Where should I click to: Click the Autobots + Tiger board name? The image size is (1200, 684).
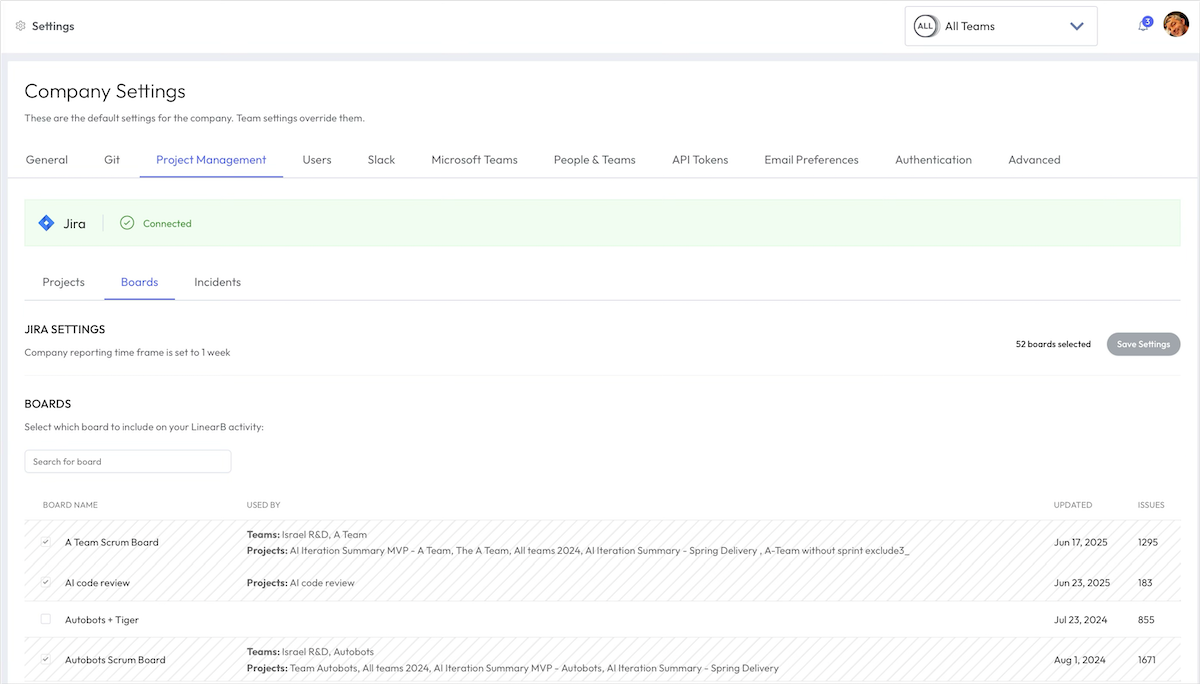point(102,620)
